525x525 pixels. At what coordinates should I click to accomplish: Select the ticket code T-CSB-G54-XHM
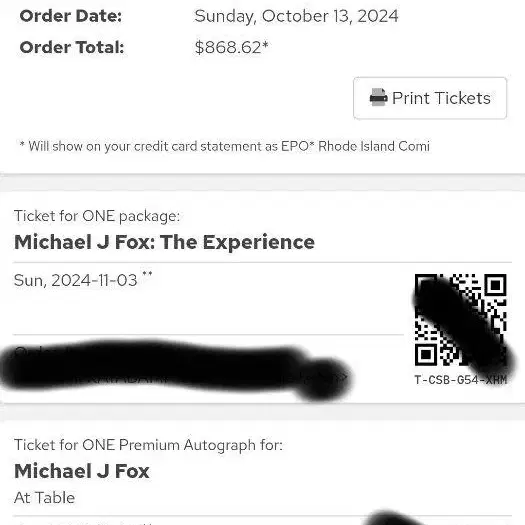click(461, 380)
